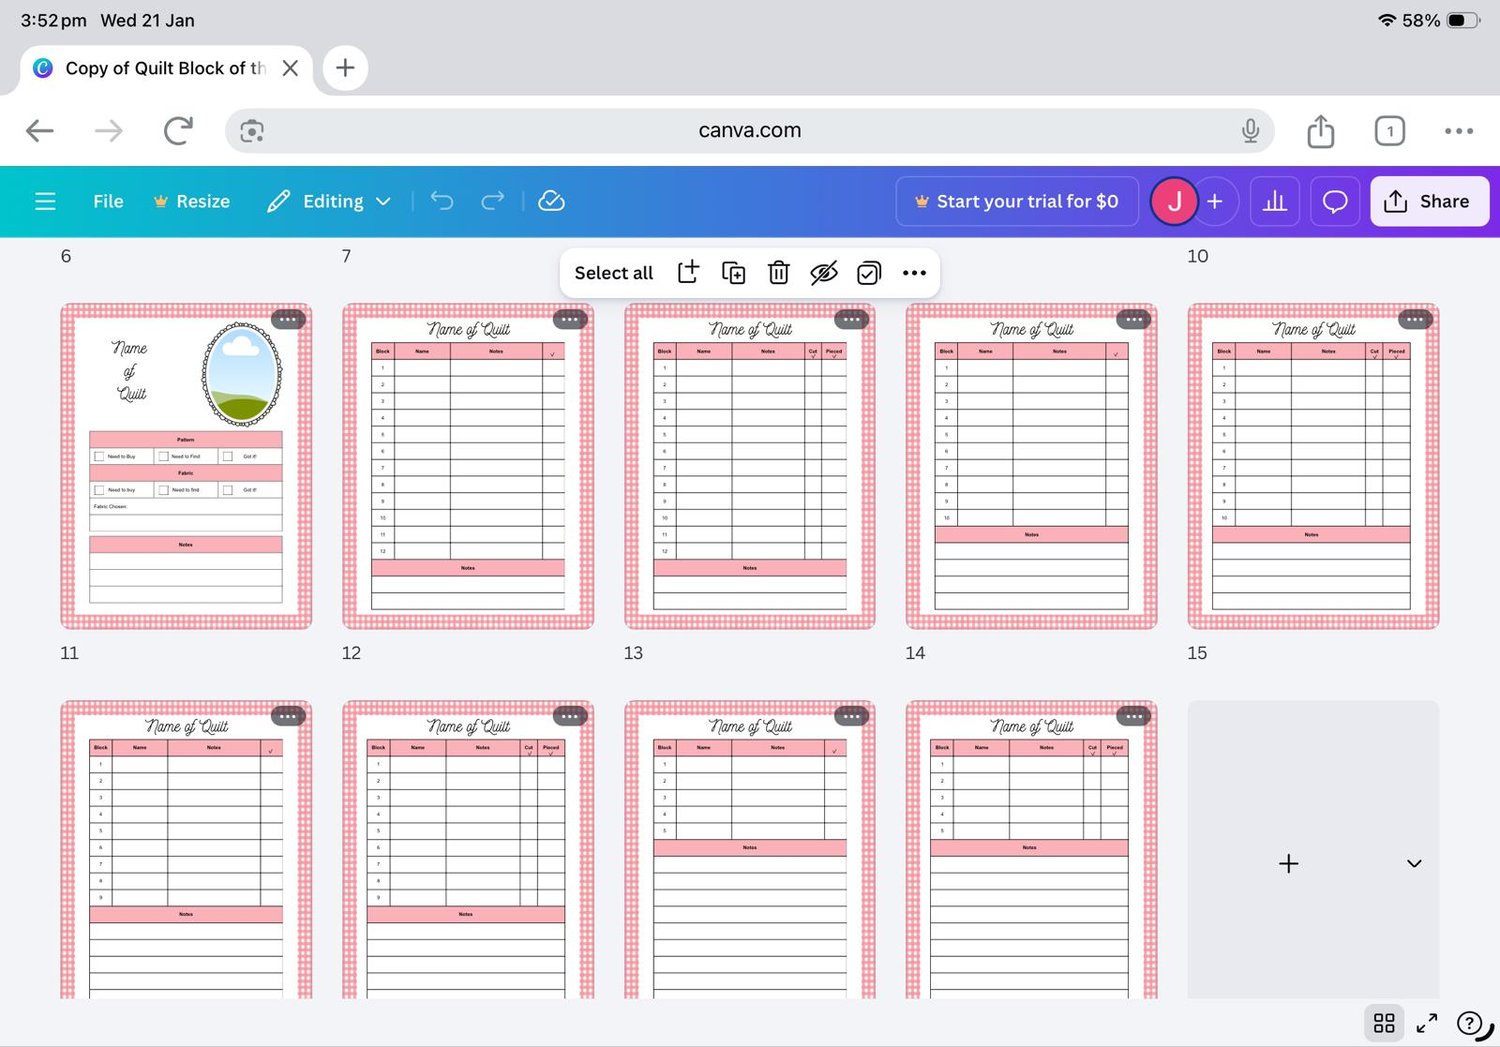Select the page 13 thumbnail

[x=750, y=850]
